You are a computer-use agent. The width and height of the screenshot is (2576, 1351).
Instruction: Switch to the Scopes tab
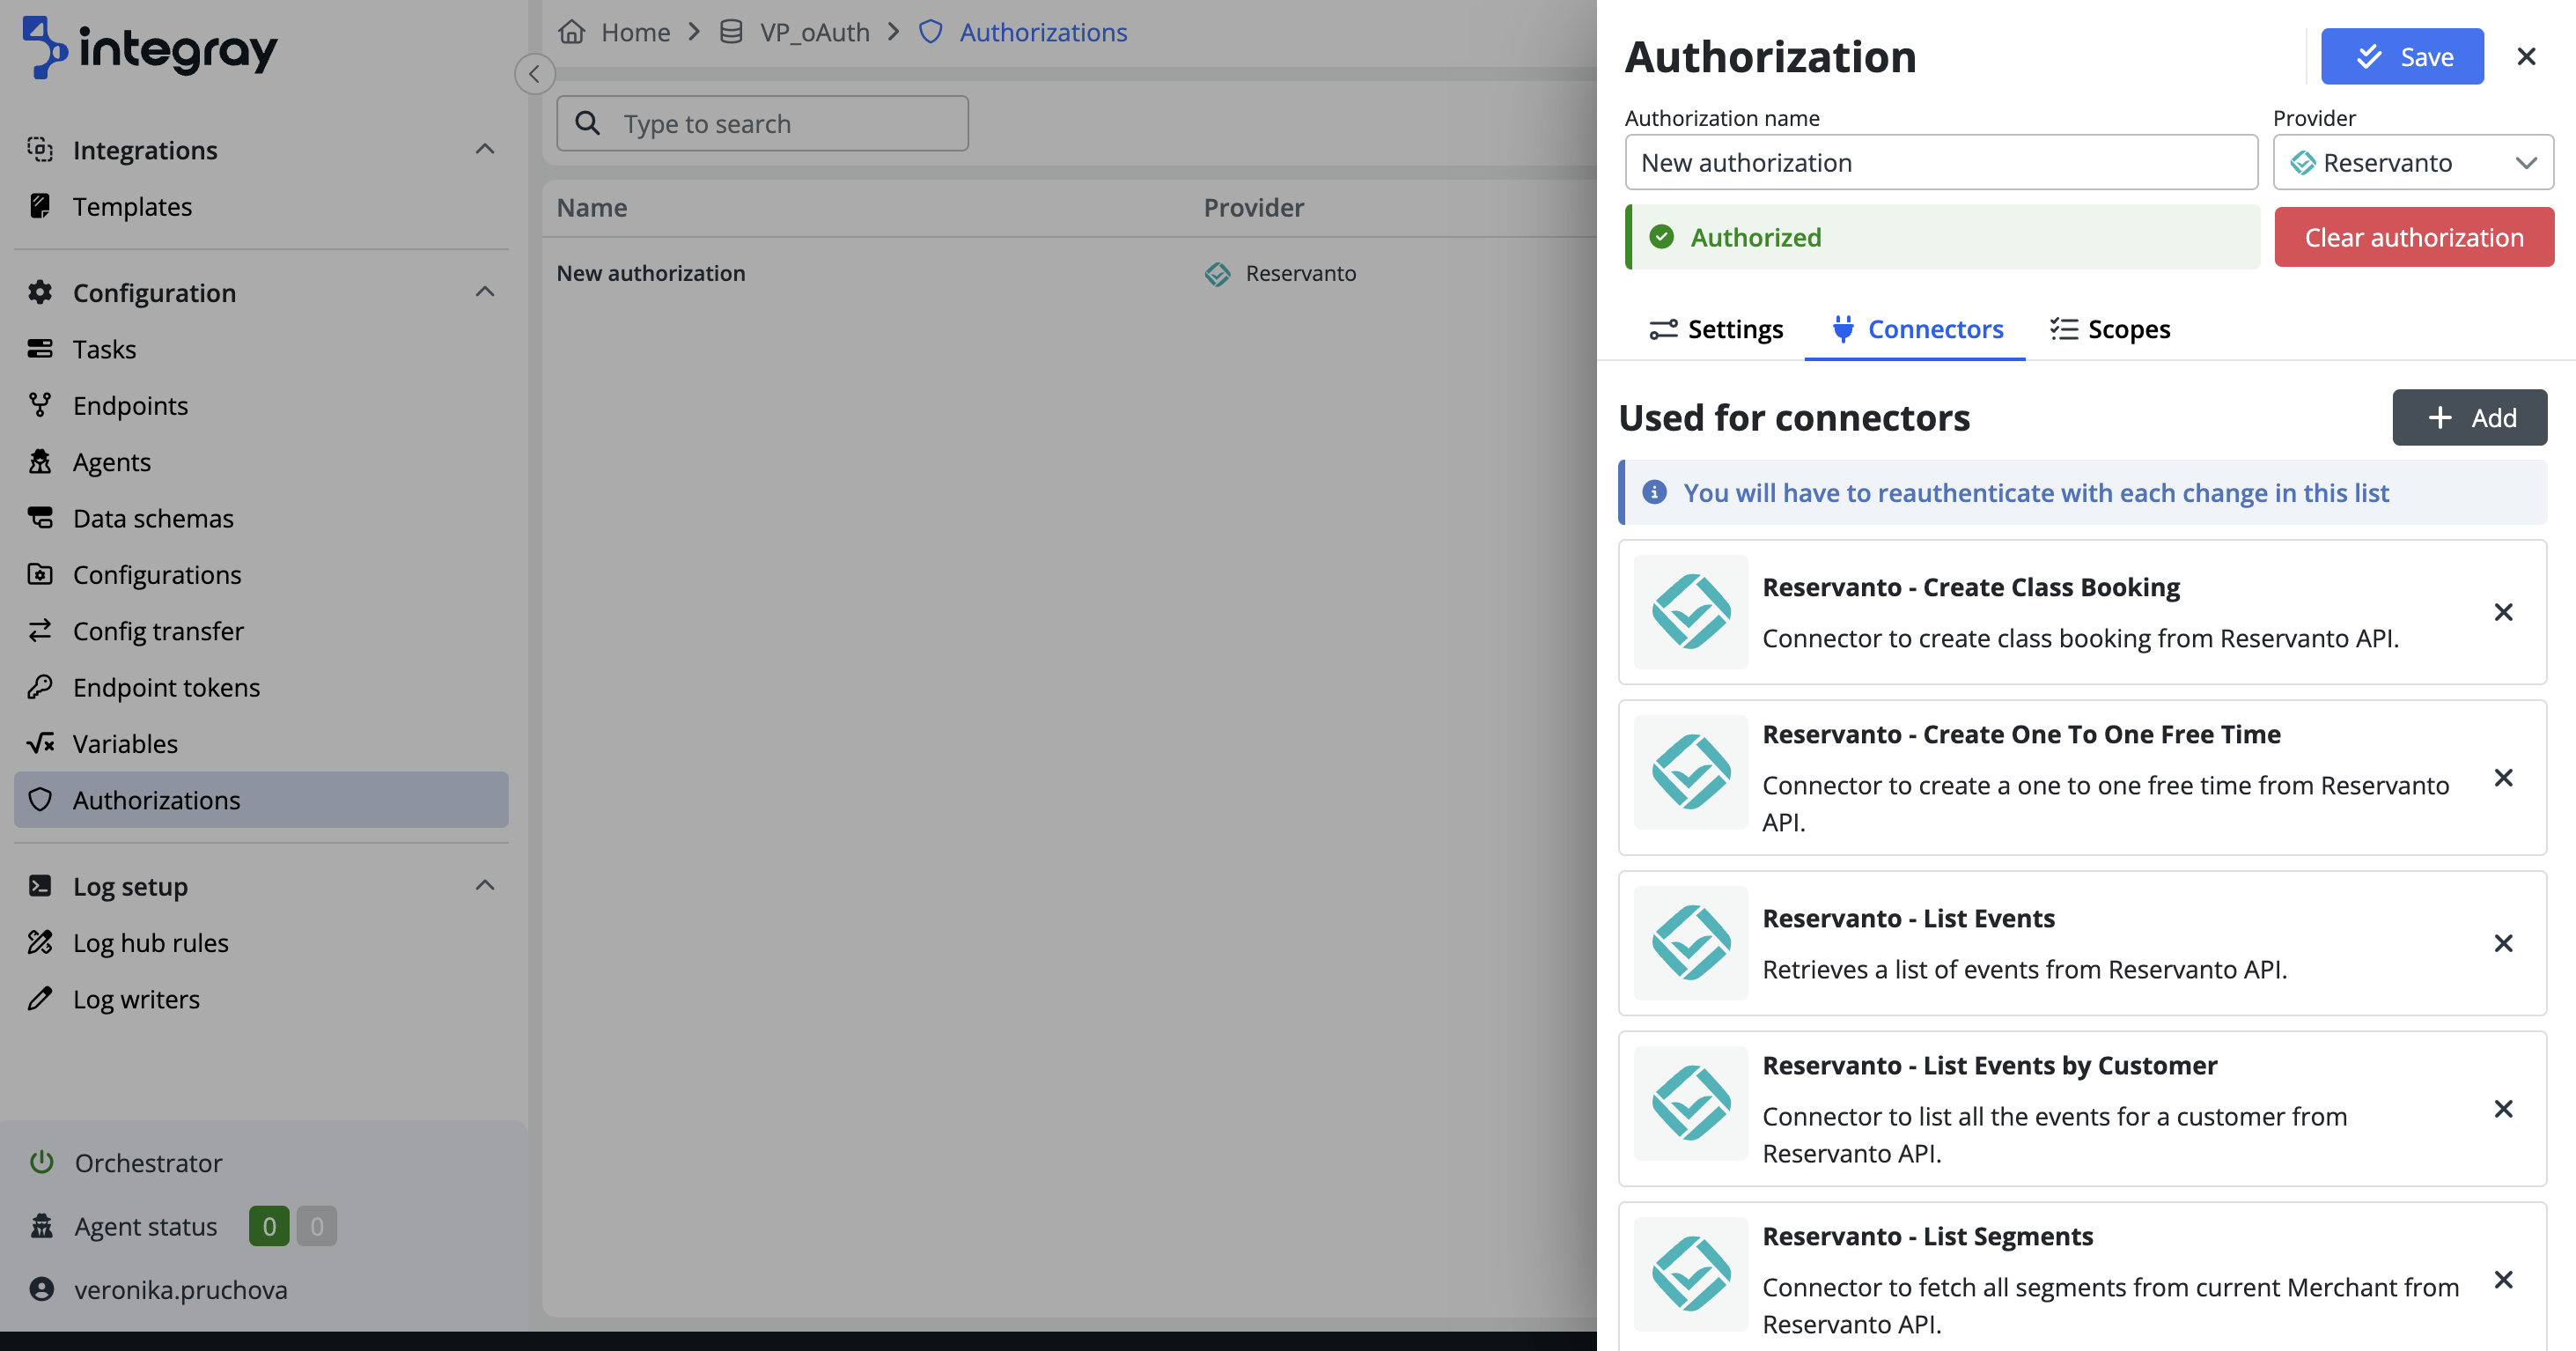pyautogui.click(x=2110, y=329)
